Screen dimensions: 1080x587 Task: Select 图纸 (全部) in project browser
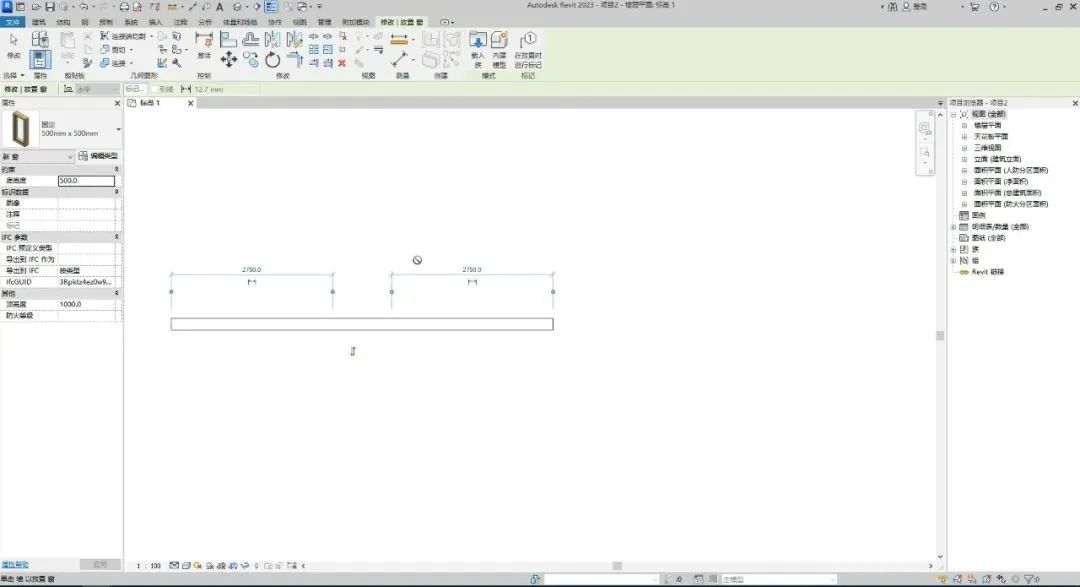(x=990, y=238)
